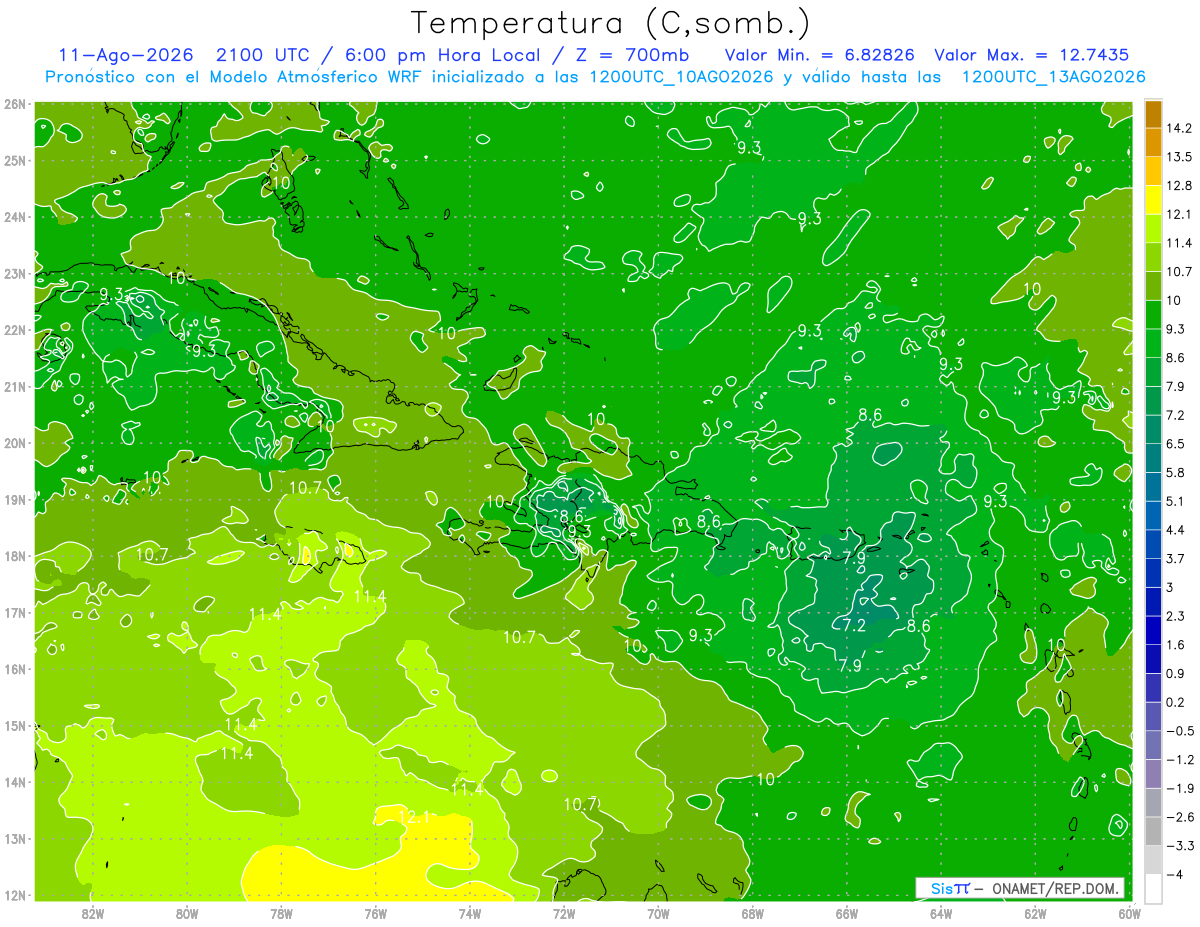Click the 17N latitude axis label
Viewport: 1200px width, 927px height.
pyautogui.click(x=15, y=612)
